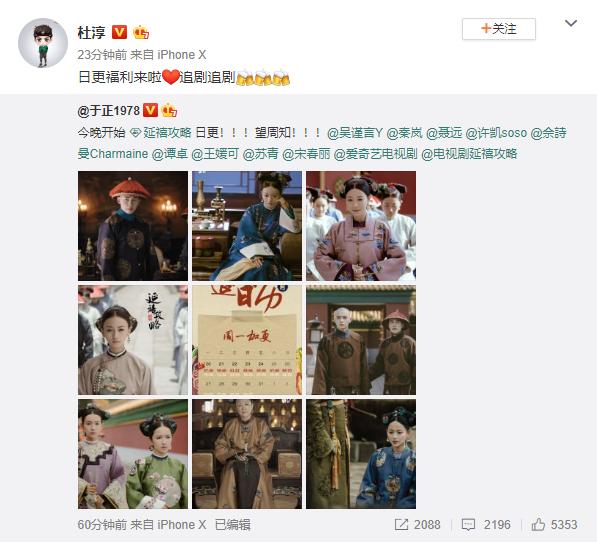Open the red-hat official photo thumbnail
This screenshot has height=547, width=597.
133,226
